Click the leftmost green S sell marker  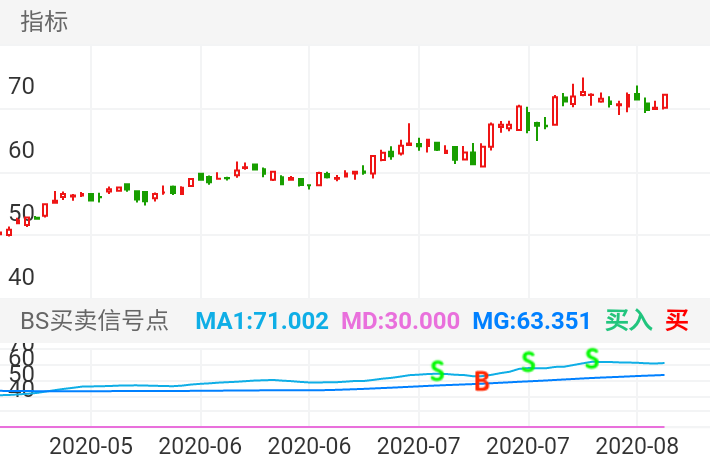tap(437, 371)
